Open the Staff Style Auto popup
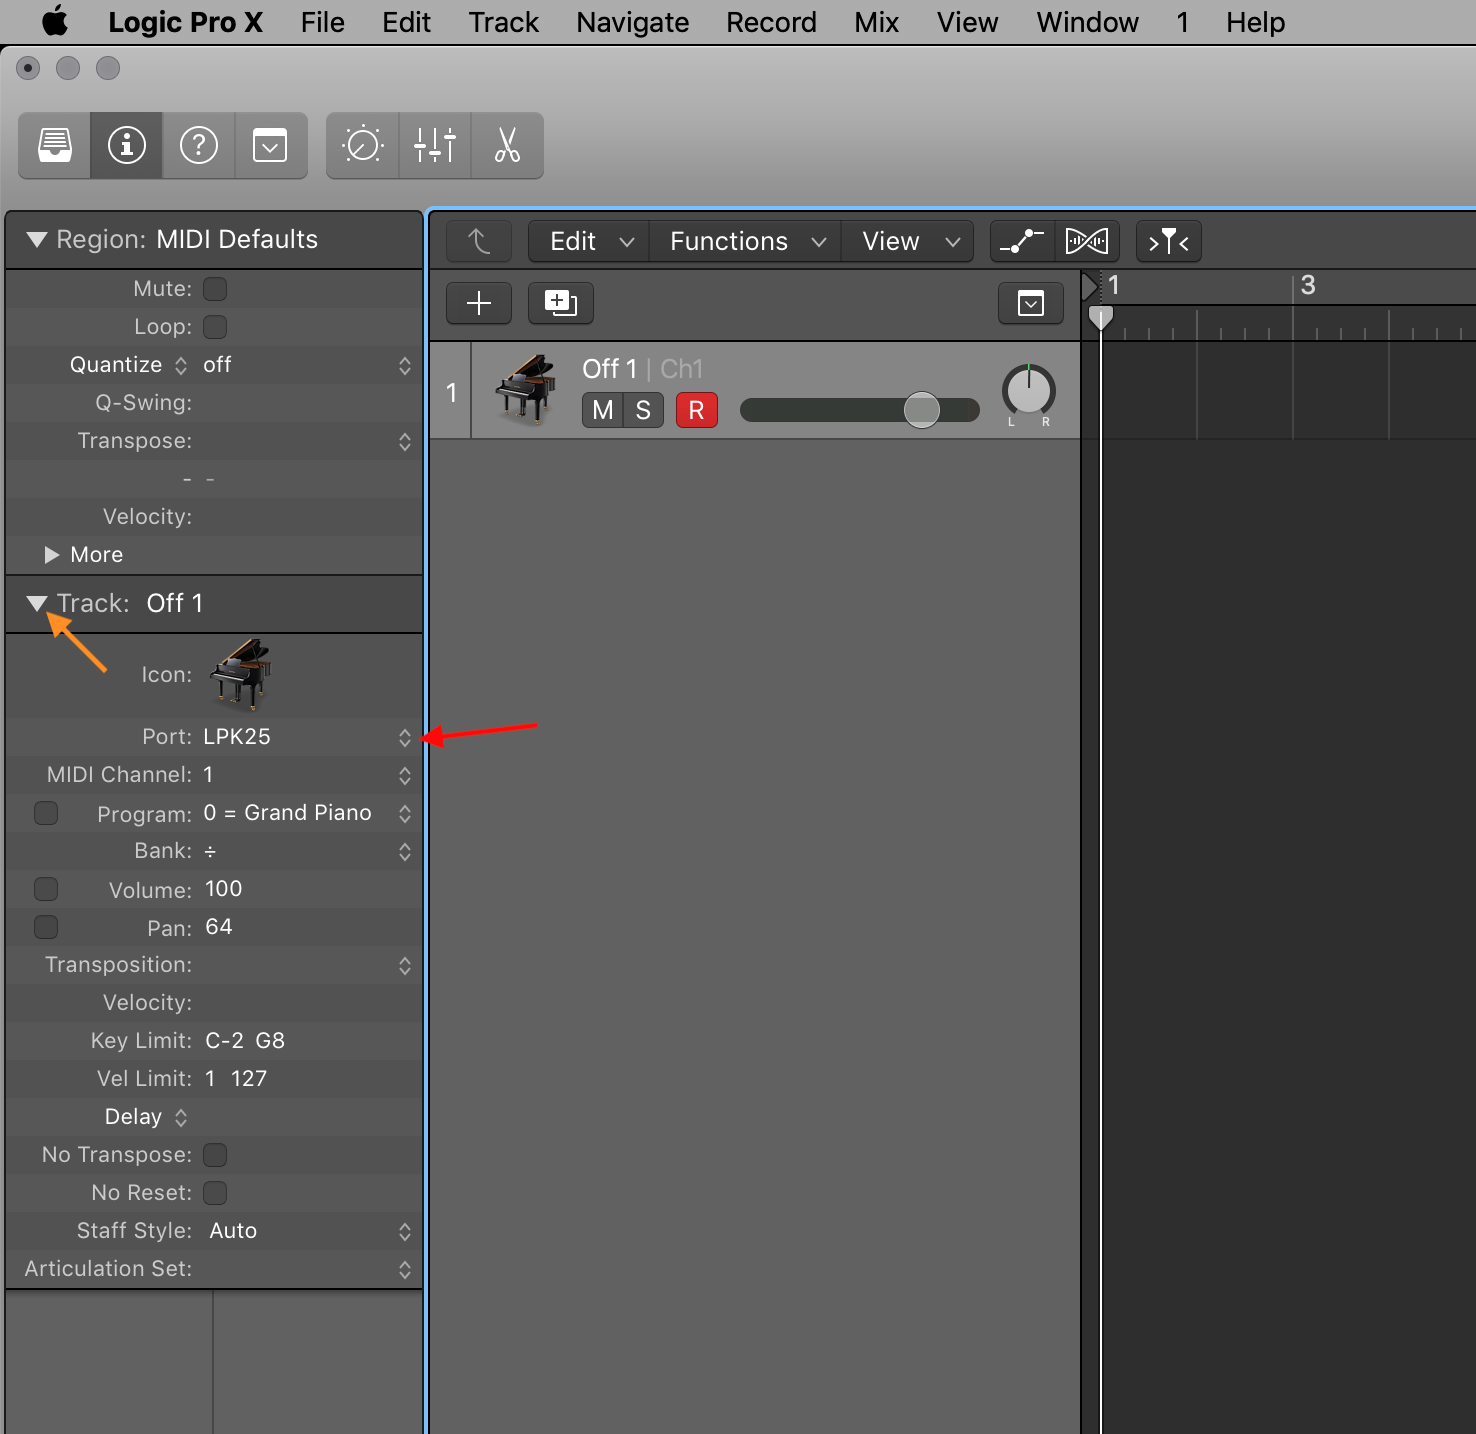The width and height of the screenshot is (1476, 1434). (308, 1231)
